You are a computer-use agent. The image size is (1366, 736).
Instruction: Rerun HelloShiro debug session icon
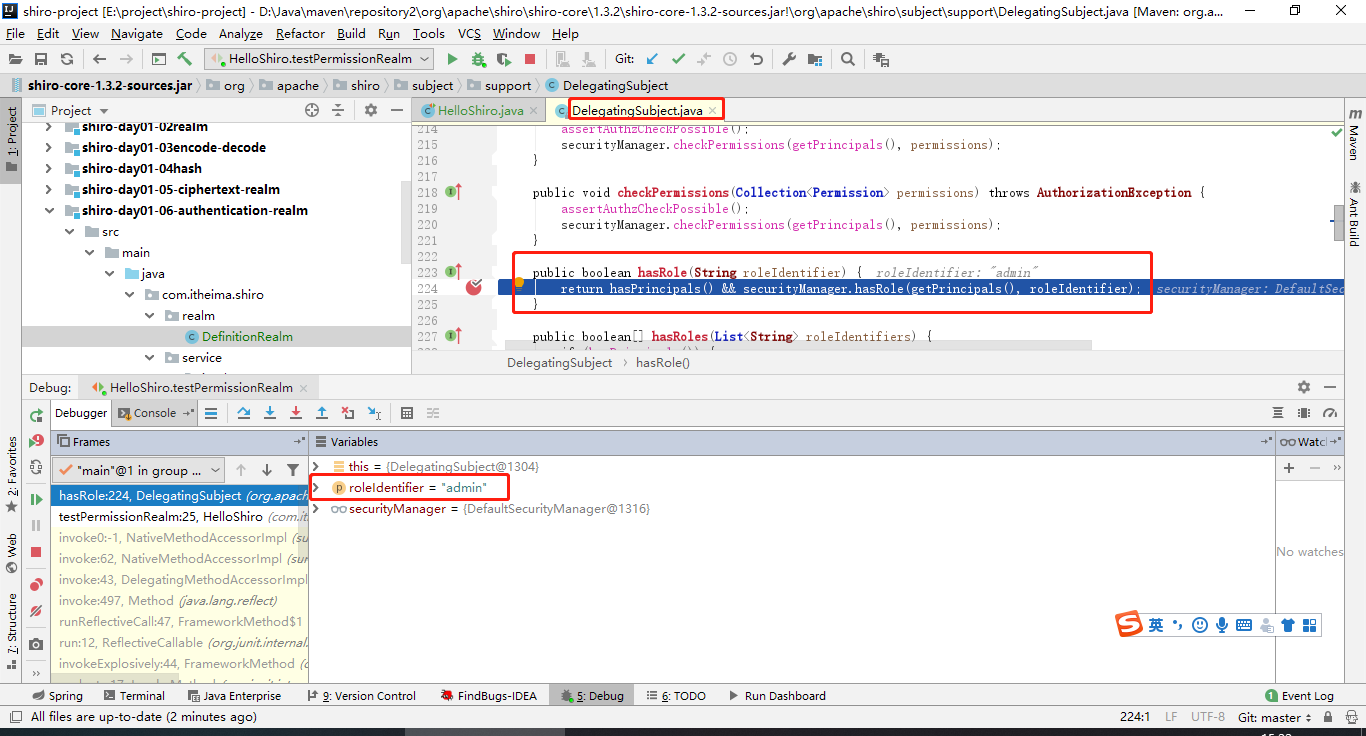pyautogui.click(x=36, y=415)
